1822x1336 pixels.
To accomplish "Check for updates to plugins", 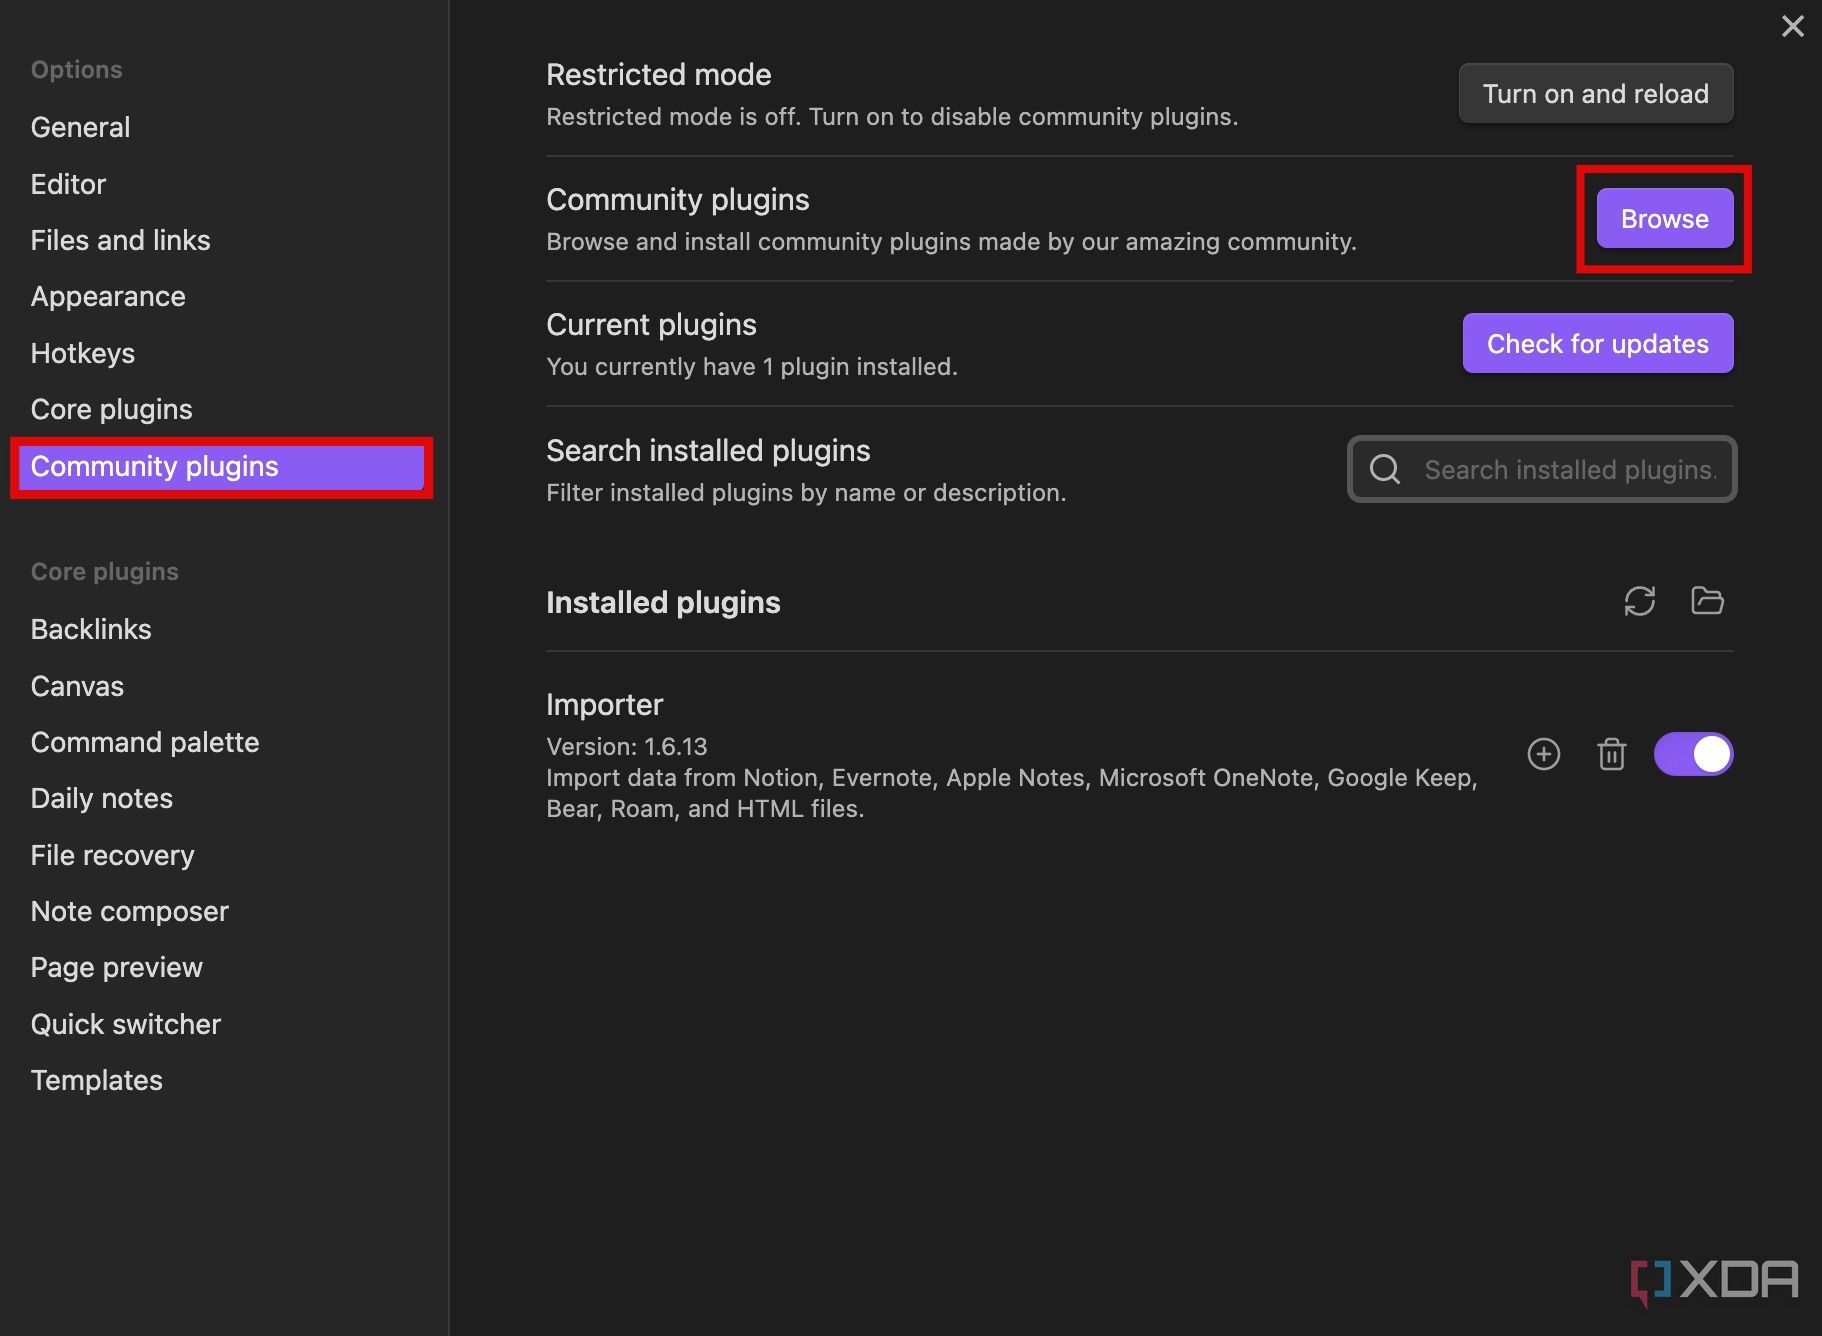I will (x=1597, y=343).
